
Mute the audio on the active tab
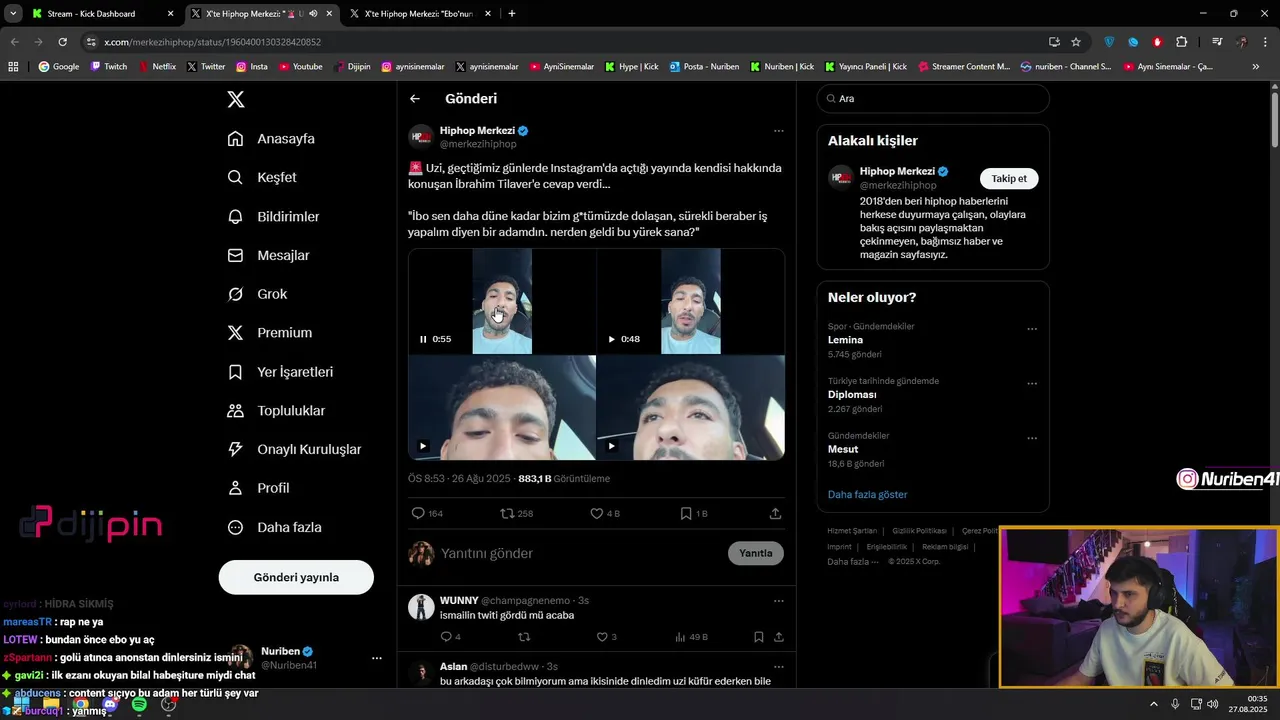point(313,14)
